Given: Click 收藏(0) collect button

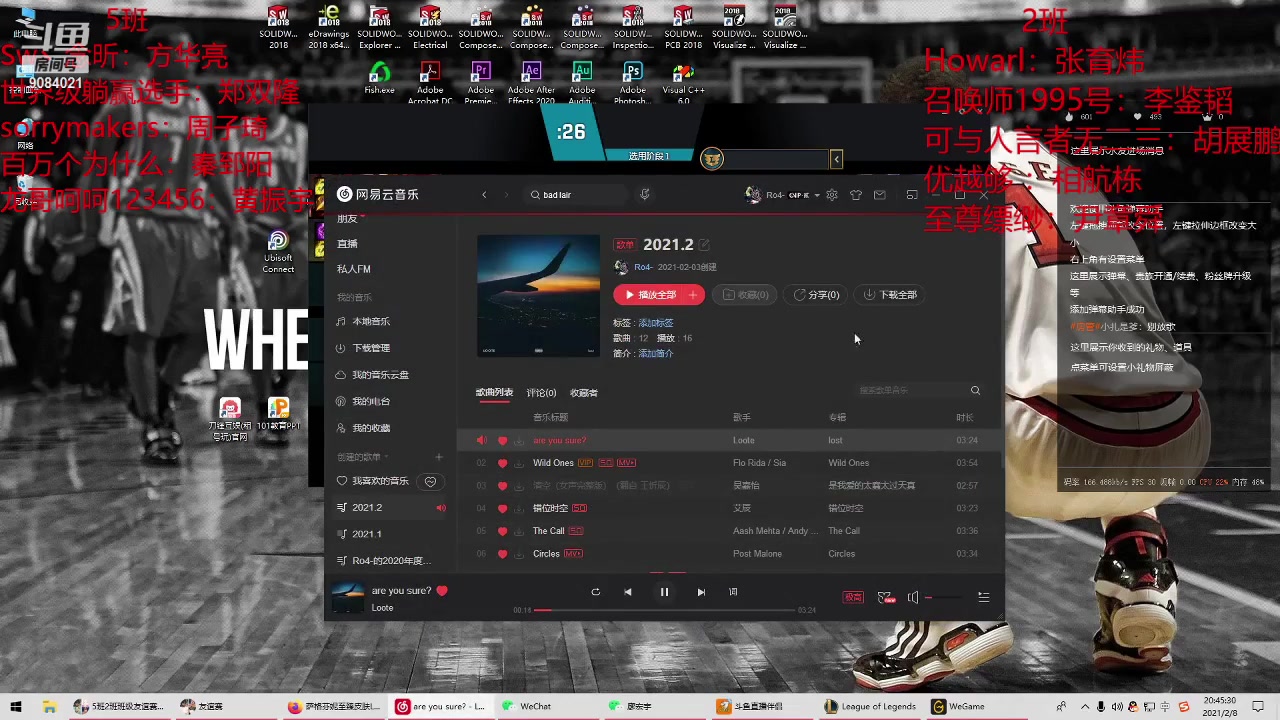Looking at the screenshot, I should [745, 295].
